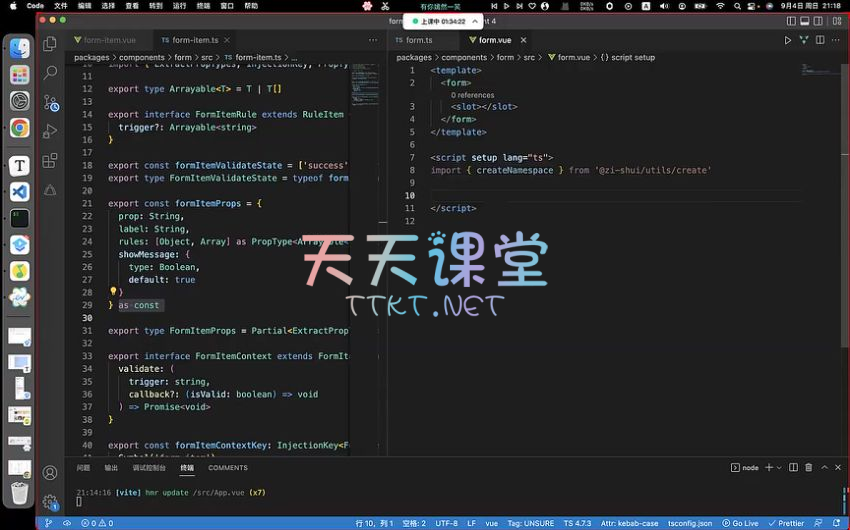
Task: Switch to the form-item.vue tab
Action: (105, 40)
